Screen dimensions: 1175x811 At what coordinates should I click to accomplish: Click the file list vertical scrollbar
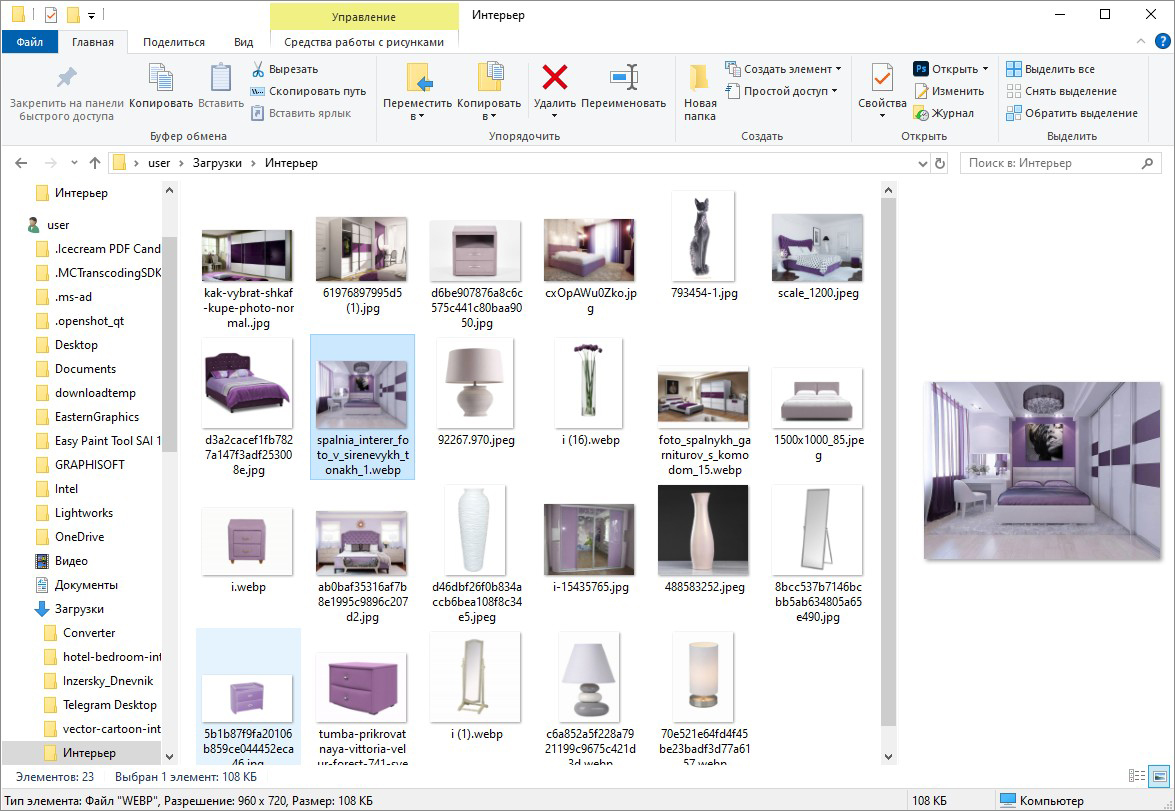tap(888, 450)
